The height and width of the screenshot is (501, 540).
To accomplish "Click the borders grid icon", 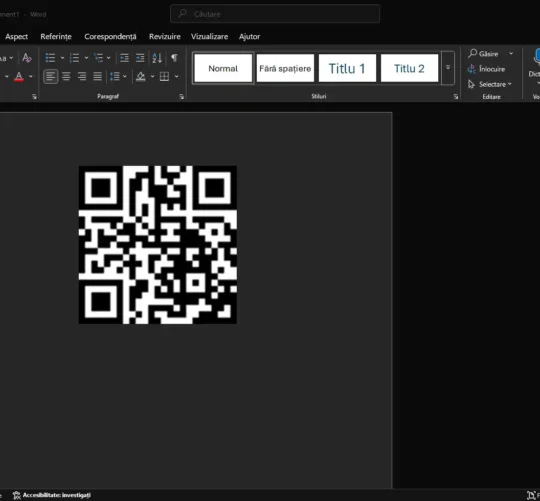I will (x=164, y=76).
